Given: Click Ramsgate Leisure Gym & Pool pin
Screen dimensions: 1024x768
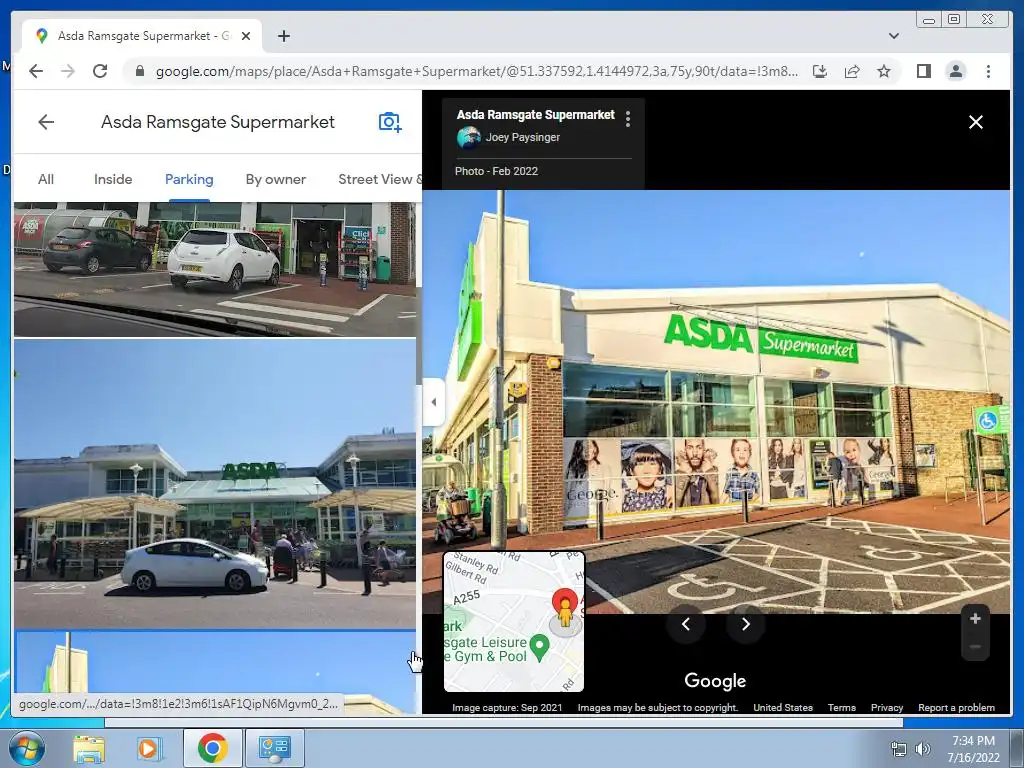Looking at the screenshot, I should (539, 647).
